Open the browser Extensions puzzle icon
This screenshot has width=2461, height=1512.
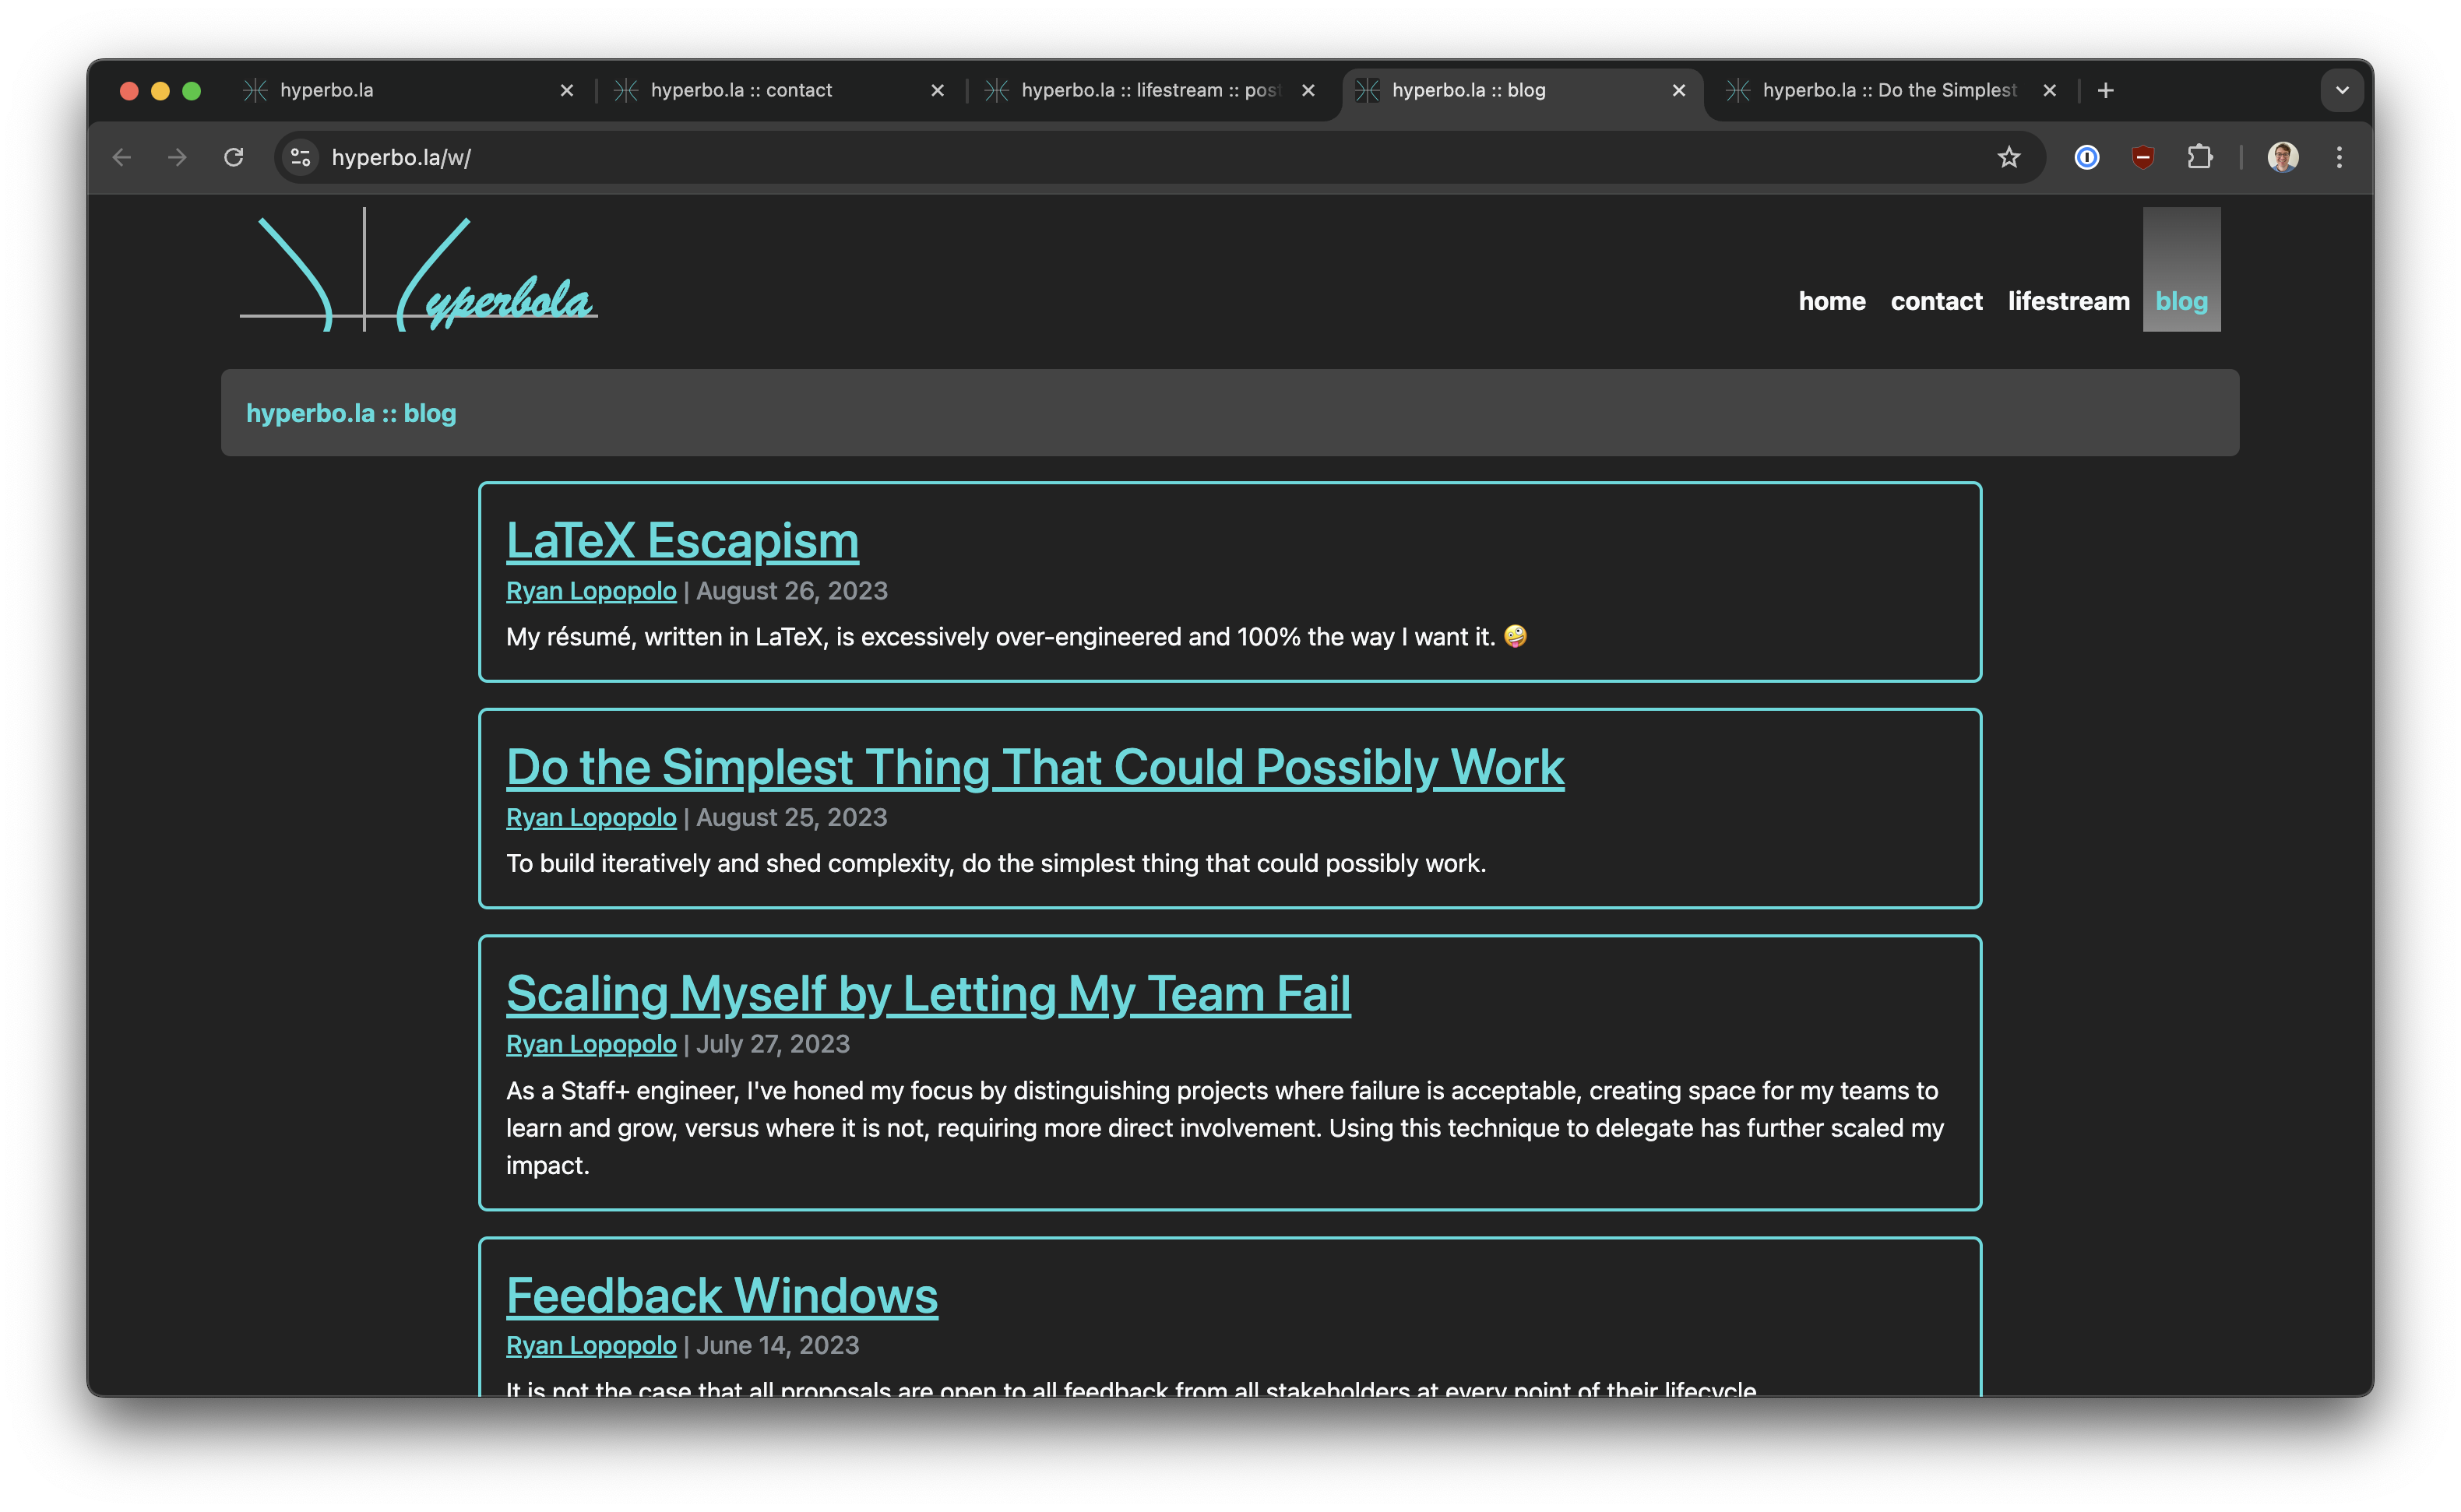click(2200, 157)
